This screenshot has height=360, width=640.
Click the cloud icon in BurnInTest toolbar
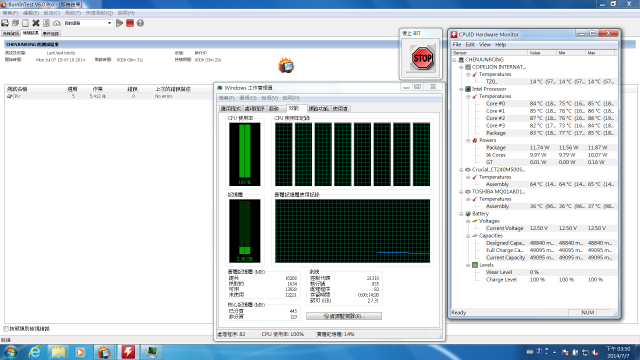[x=57, y=23]
